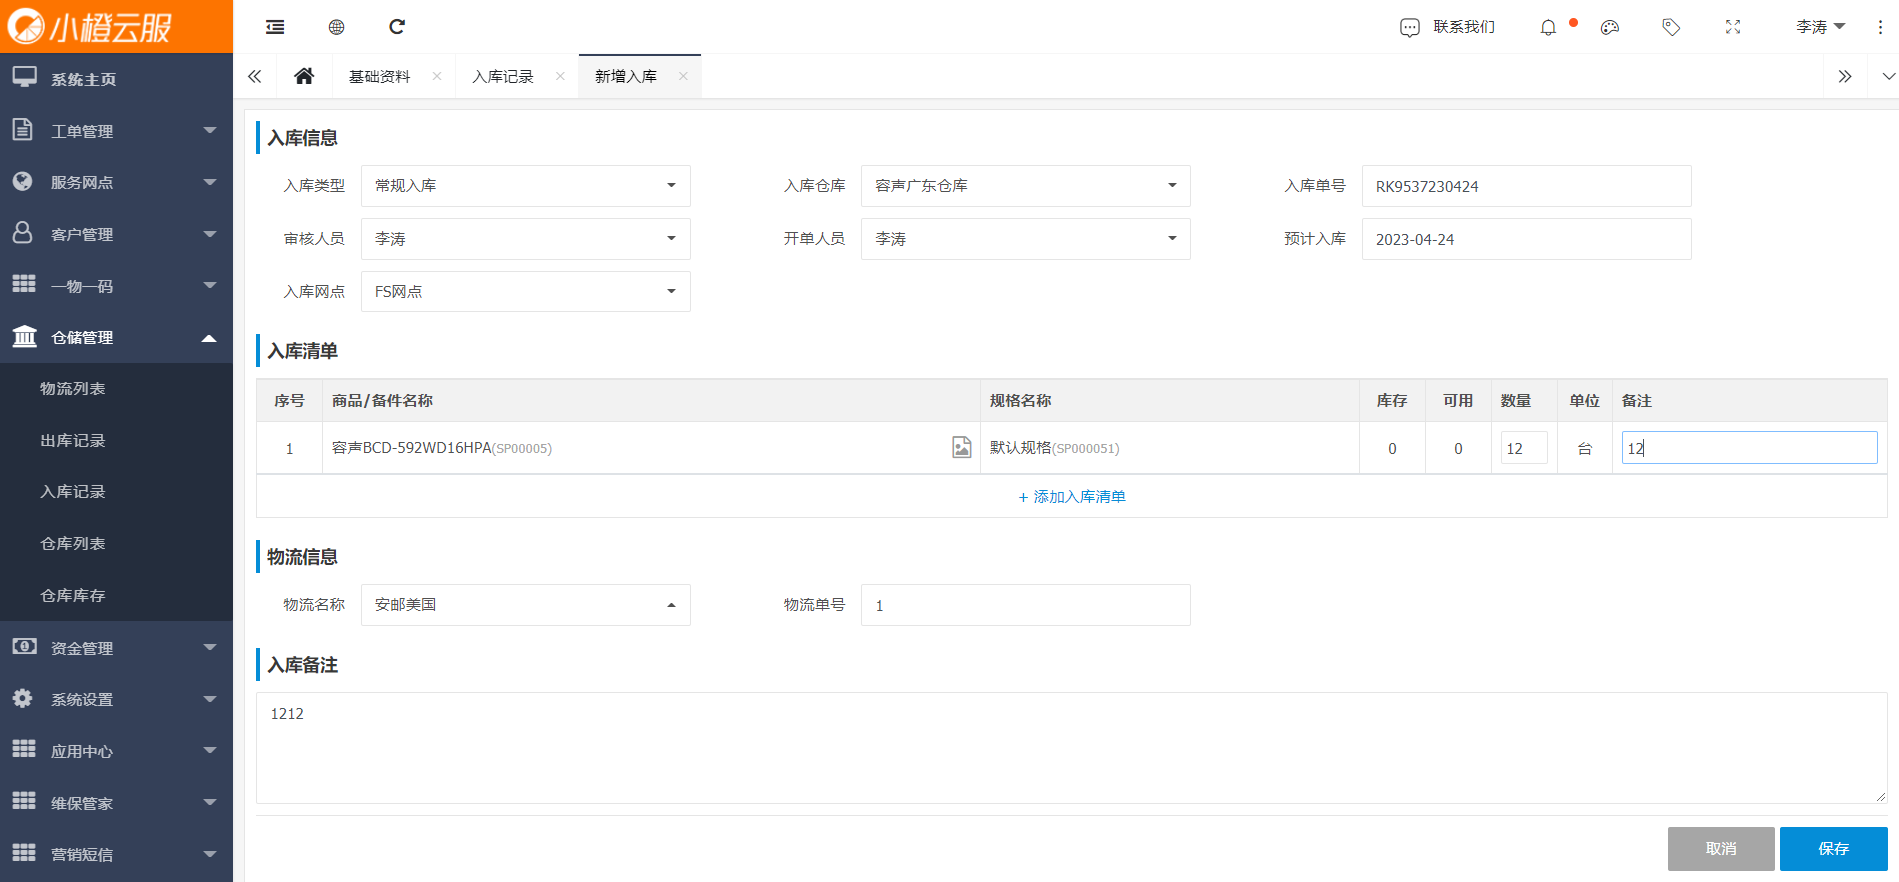
Task: Open the 开单人员 dropdown
Action: click(1026, 239)
